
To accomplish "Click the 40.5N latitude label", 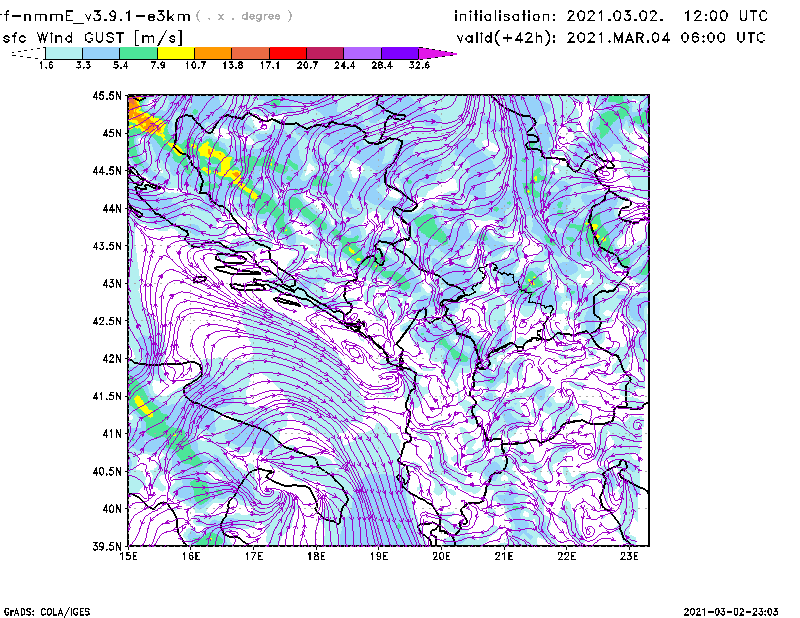I will click(x=107, y=471).
